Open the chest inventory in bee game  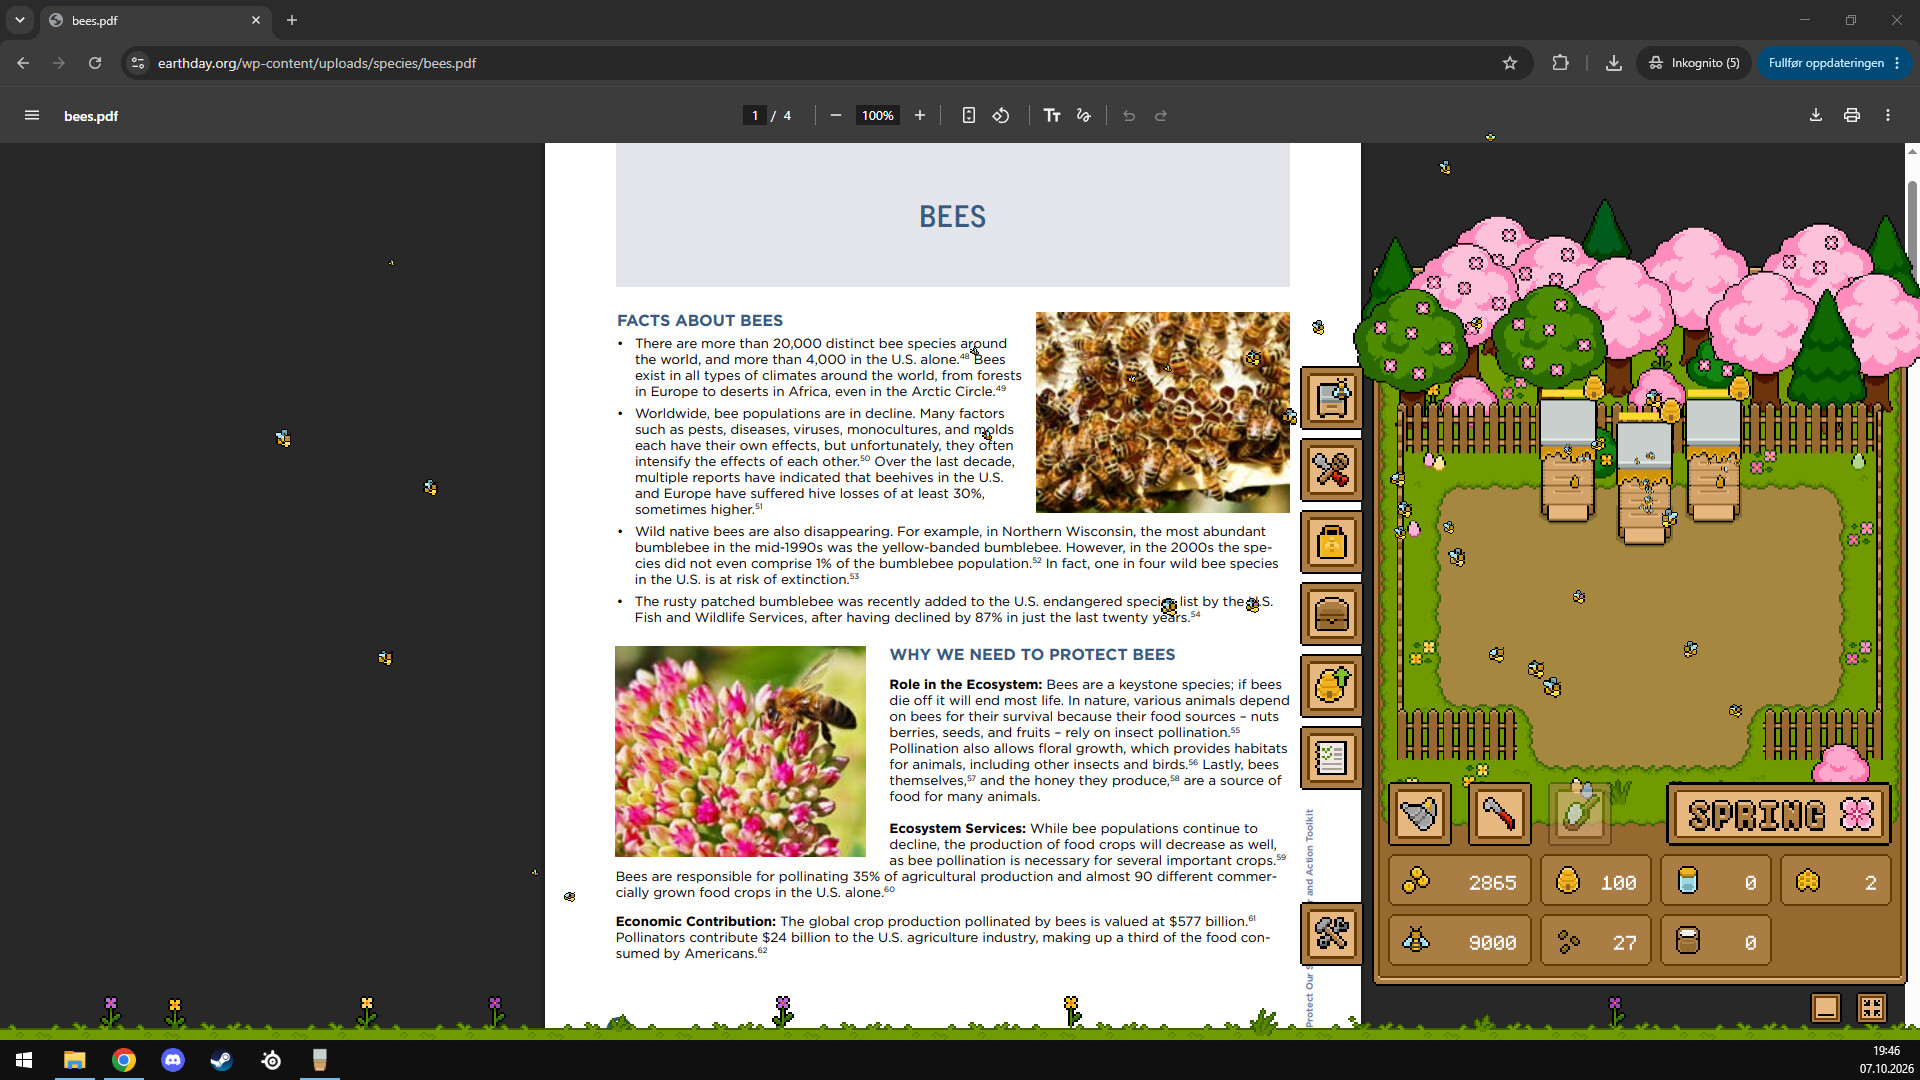(x=1331, y=614)
